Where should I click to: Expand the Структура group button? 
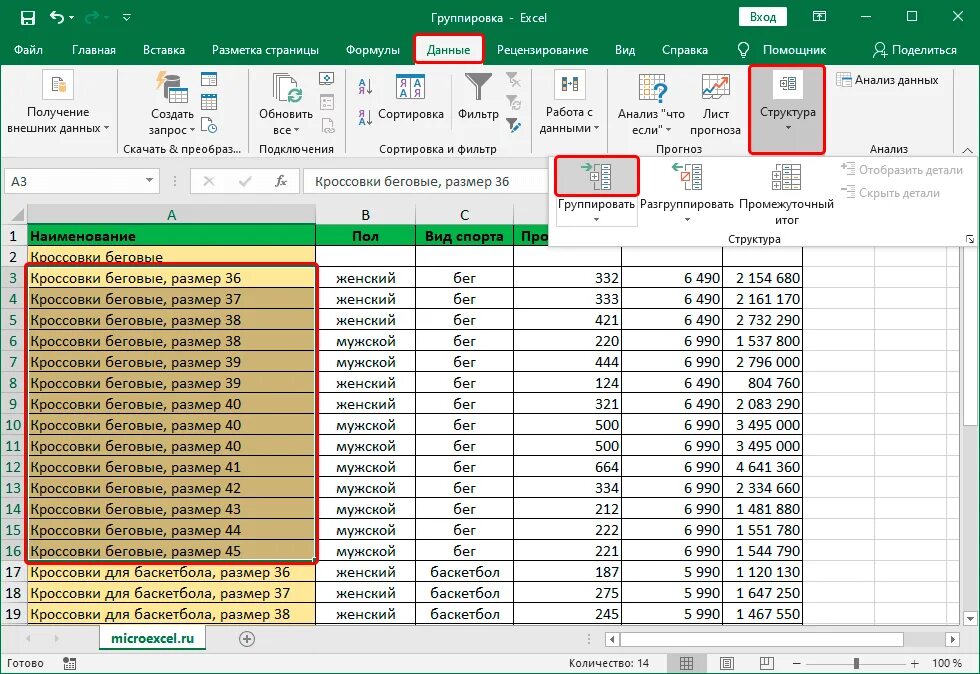click(x=787, y=109)
